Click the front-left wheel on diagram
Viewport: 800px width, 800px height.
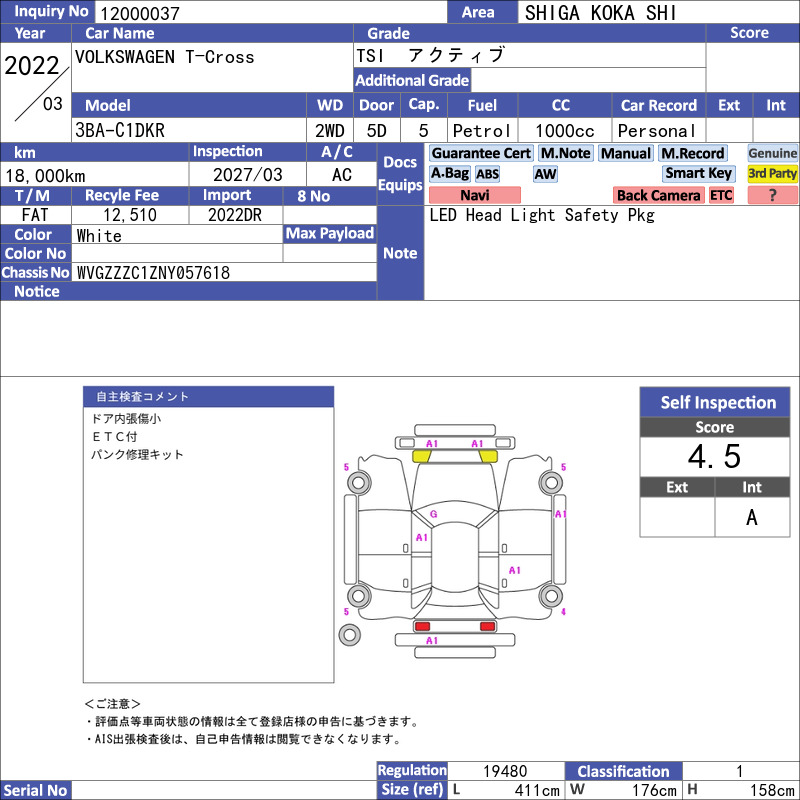click(359, 483)
